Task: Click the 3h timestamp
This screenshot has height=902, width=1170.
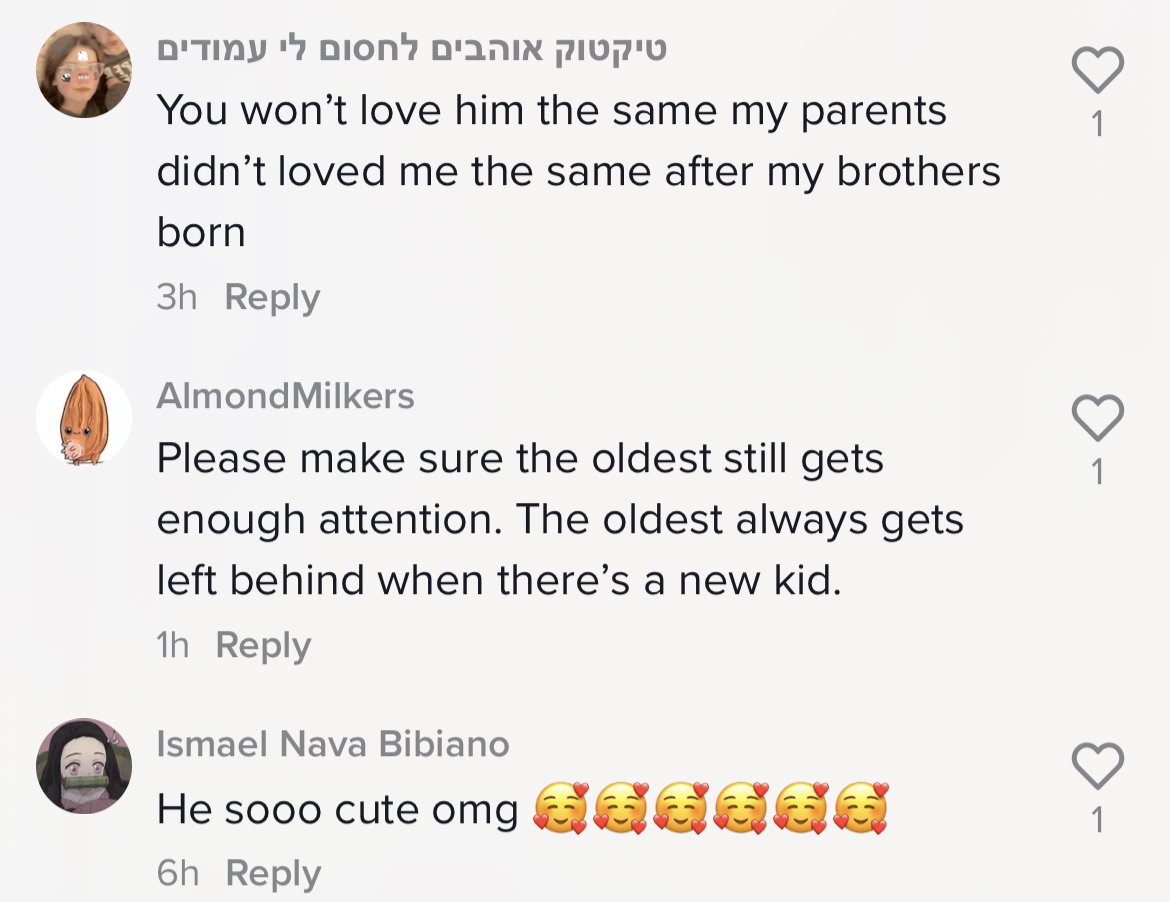Action: click(x=177, y=297)
